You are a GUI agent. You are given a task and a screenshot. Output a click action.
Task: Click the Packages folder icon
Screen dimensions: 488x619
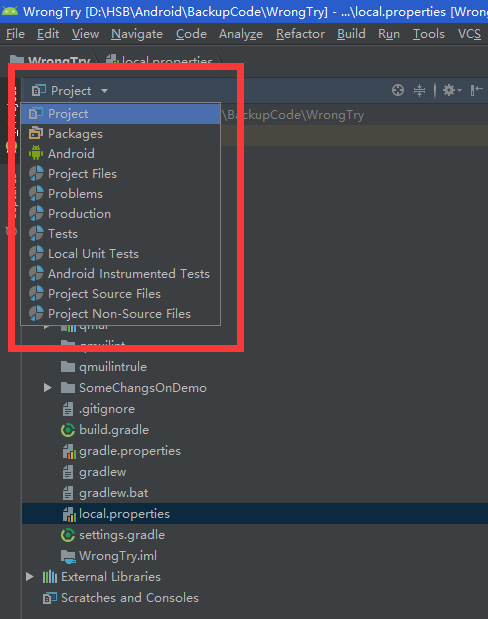pos(36,133)
